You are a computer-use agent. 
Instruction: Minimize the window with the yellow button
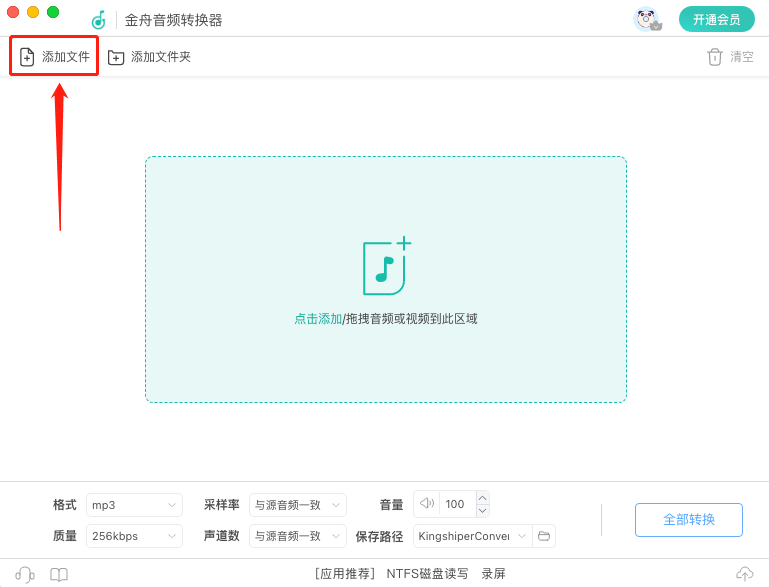tap(33, 12)
